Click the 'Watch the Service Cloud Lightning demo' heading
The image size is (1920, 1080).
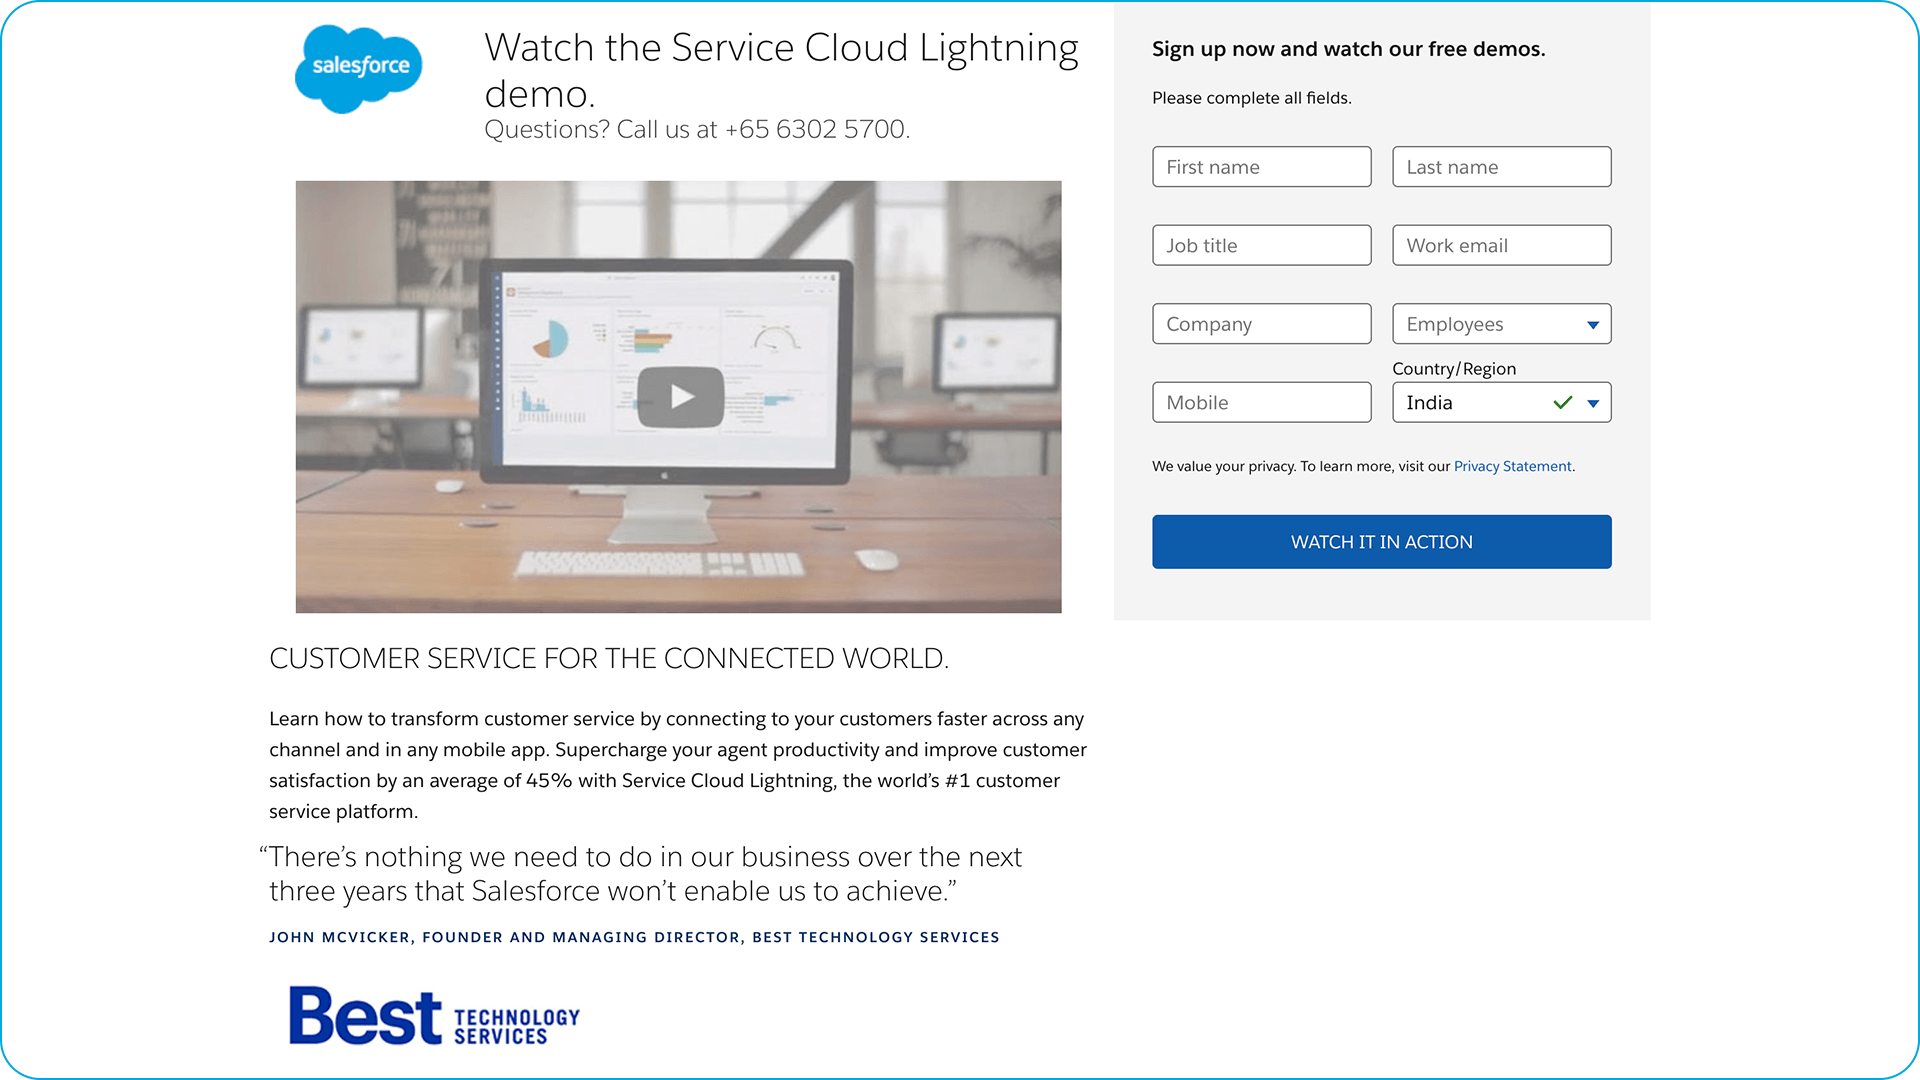[x=781, y=70]
